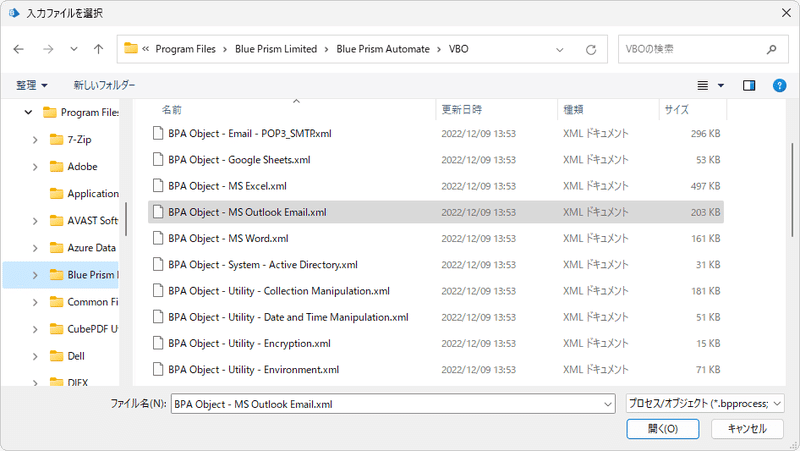The width and height of the screenshot is (800, 451).
Task: Expand the CubePDF folder node
Action: click(35, 329)
